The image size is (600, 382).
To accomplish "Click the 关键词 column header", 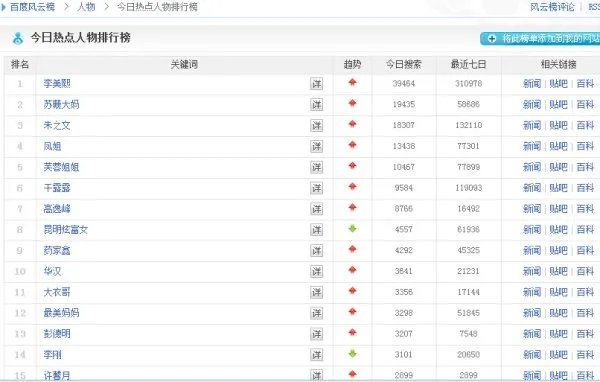I will click(x=184, y=64).
